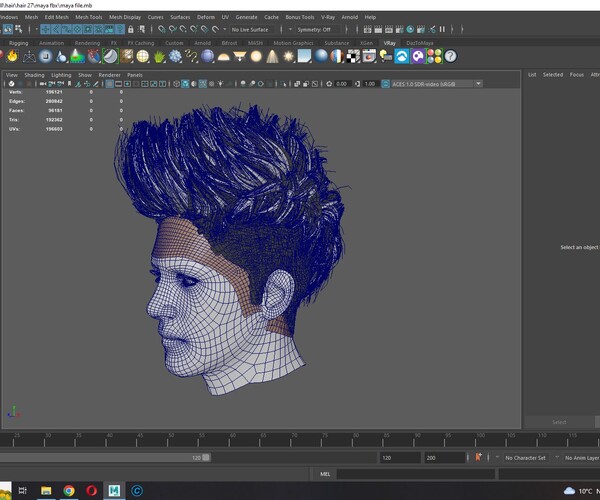Click the List tab in Attribute Editor
Screen dimensions: 600x500
[x=532, y=75]
